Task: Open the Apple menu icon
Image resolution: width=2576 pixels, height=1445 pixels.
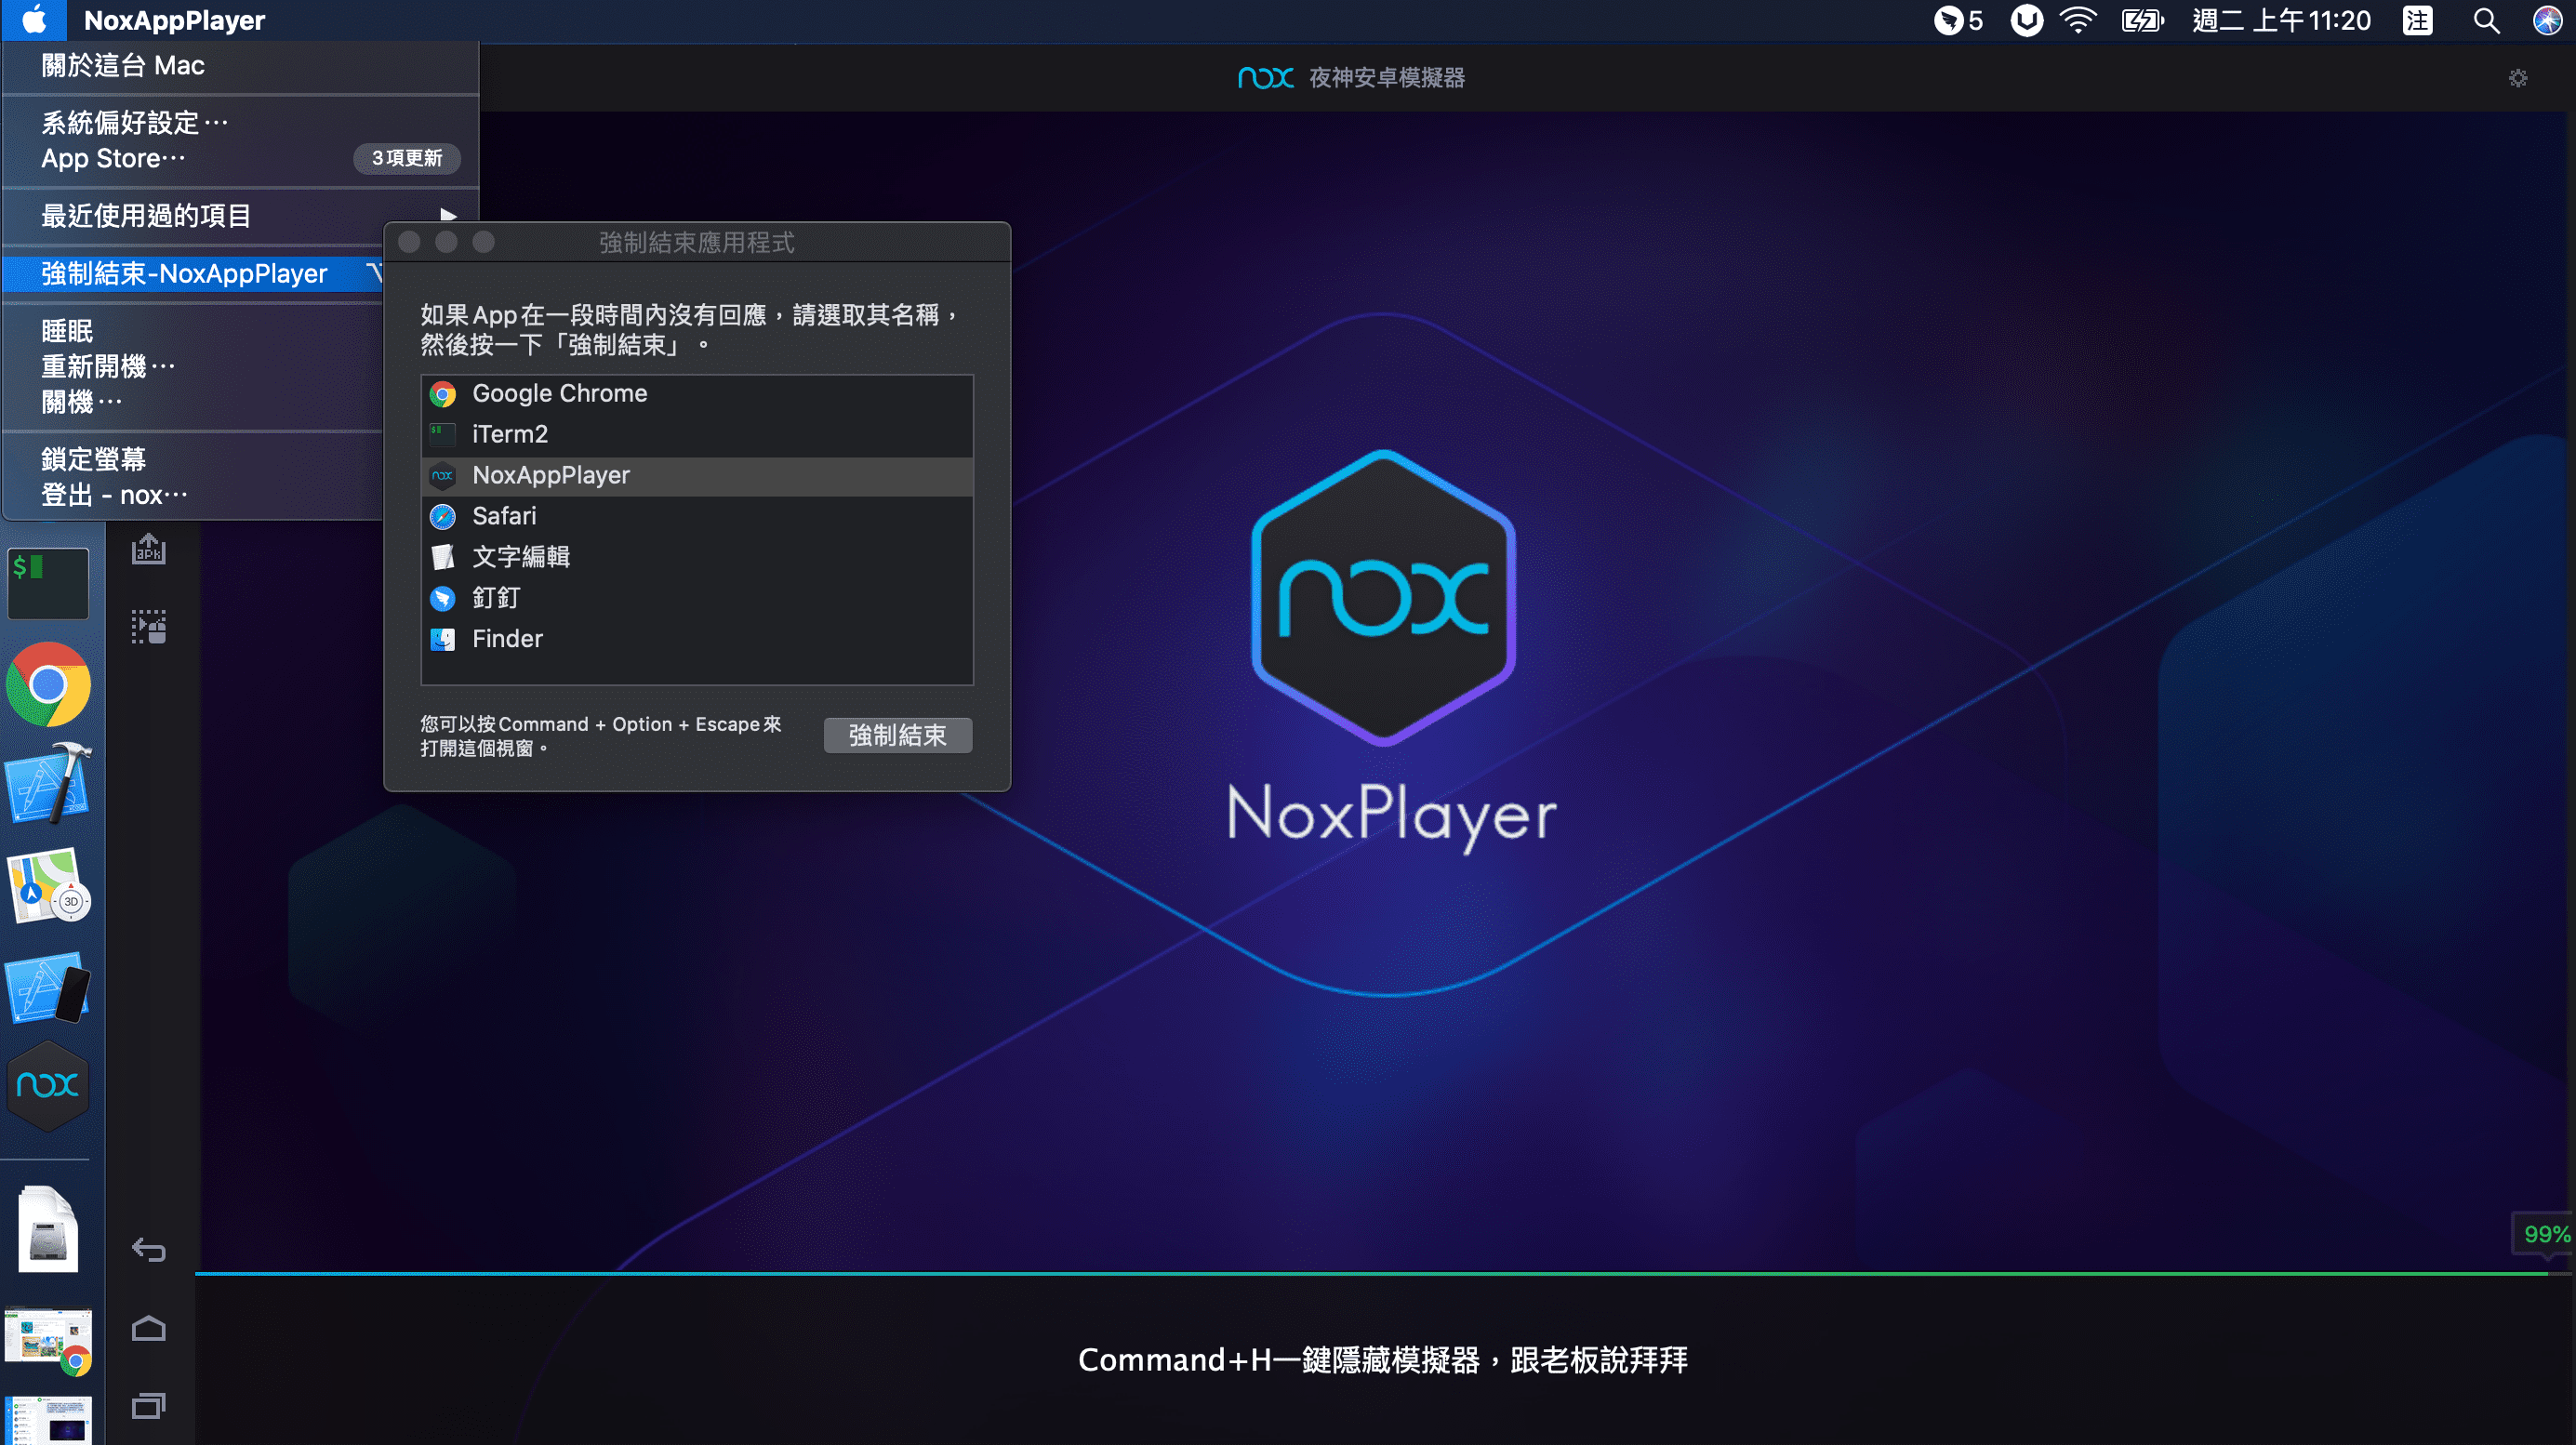Action: [34, 20]
